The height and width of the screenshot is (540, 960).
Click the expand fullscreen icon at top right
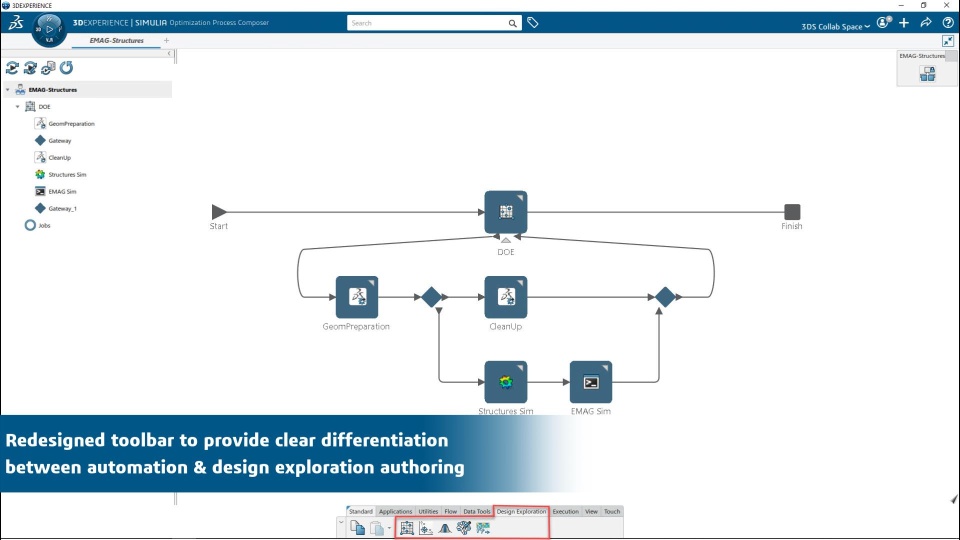pos(948,41)
